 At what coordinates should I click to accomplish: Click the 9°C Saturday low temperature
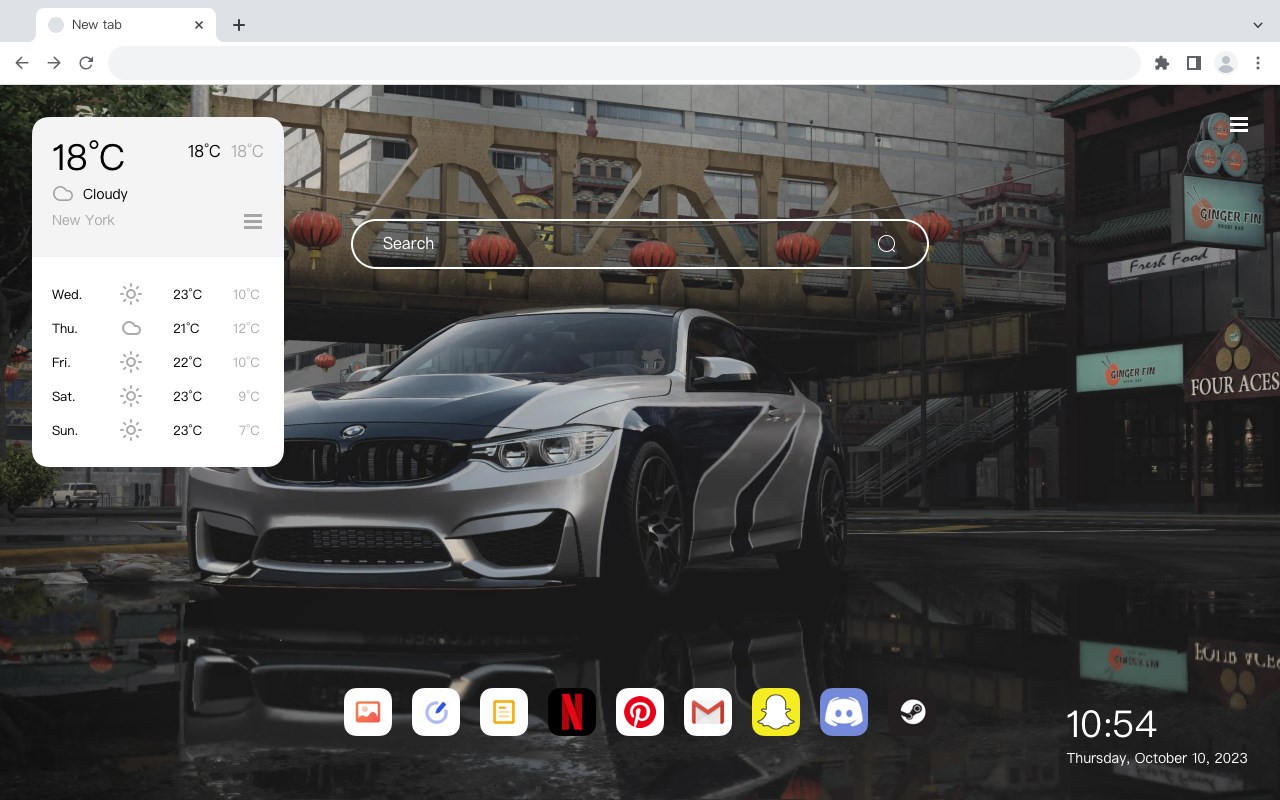coord(249,396)
